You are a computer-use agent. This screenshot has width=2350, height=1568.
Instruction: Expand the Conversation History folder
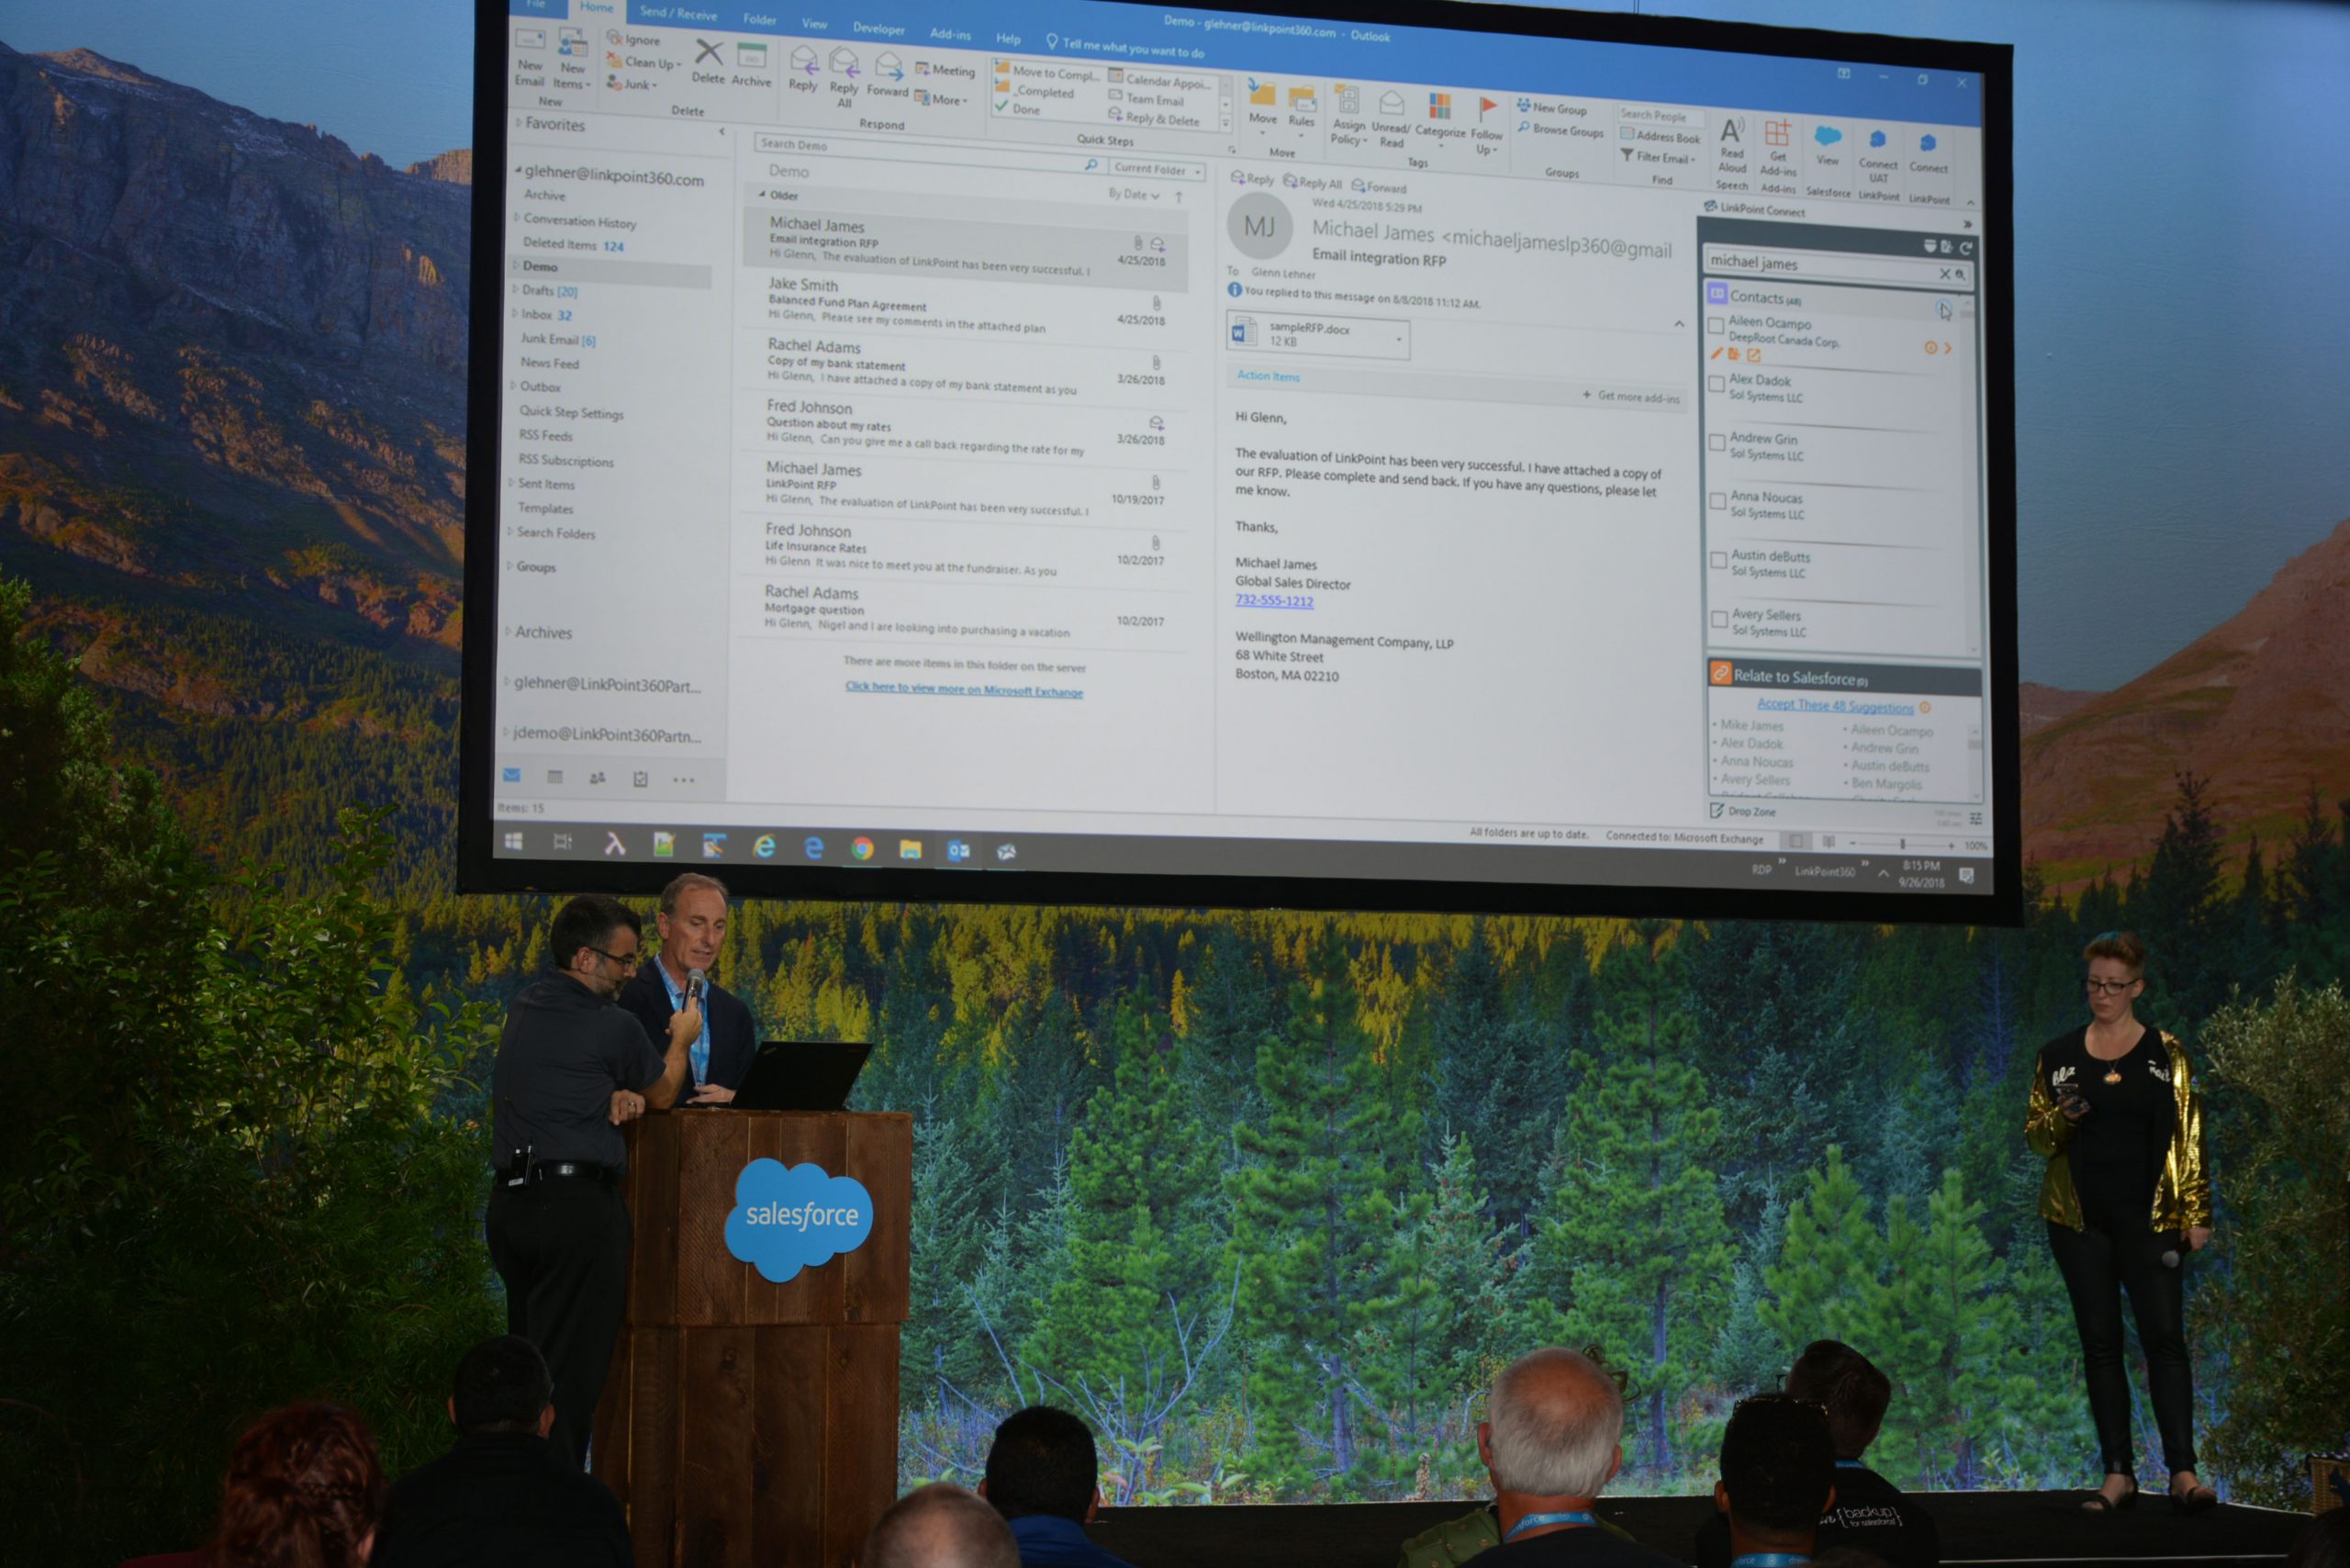pyautogui.click(x=517, y=218)
